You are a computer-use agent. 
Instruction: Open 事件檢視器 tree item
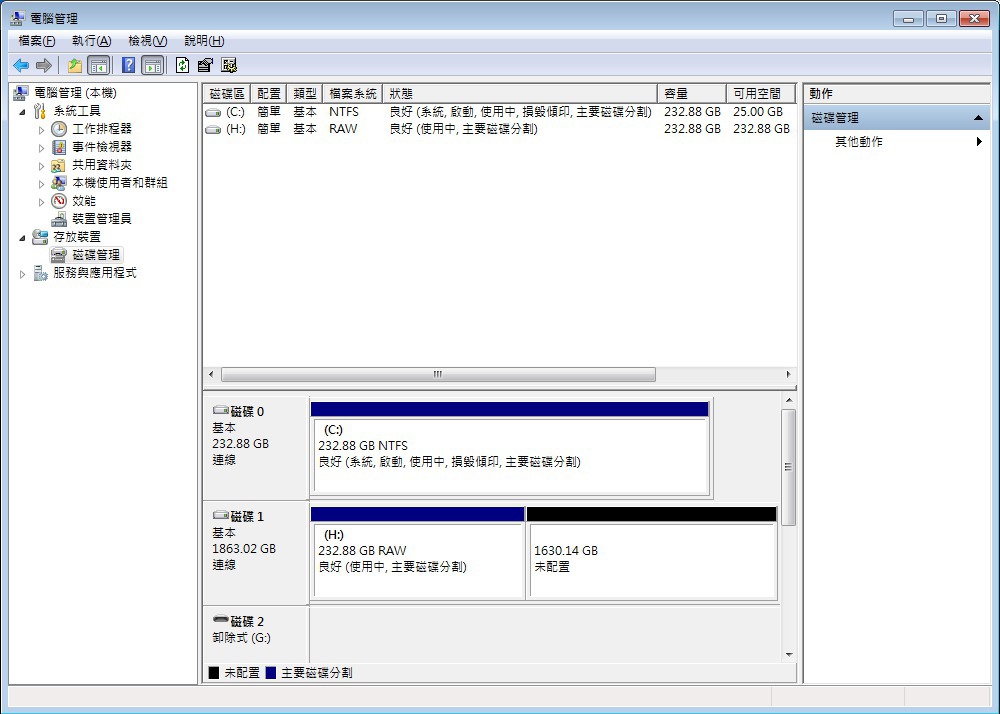click(102, 147)
